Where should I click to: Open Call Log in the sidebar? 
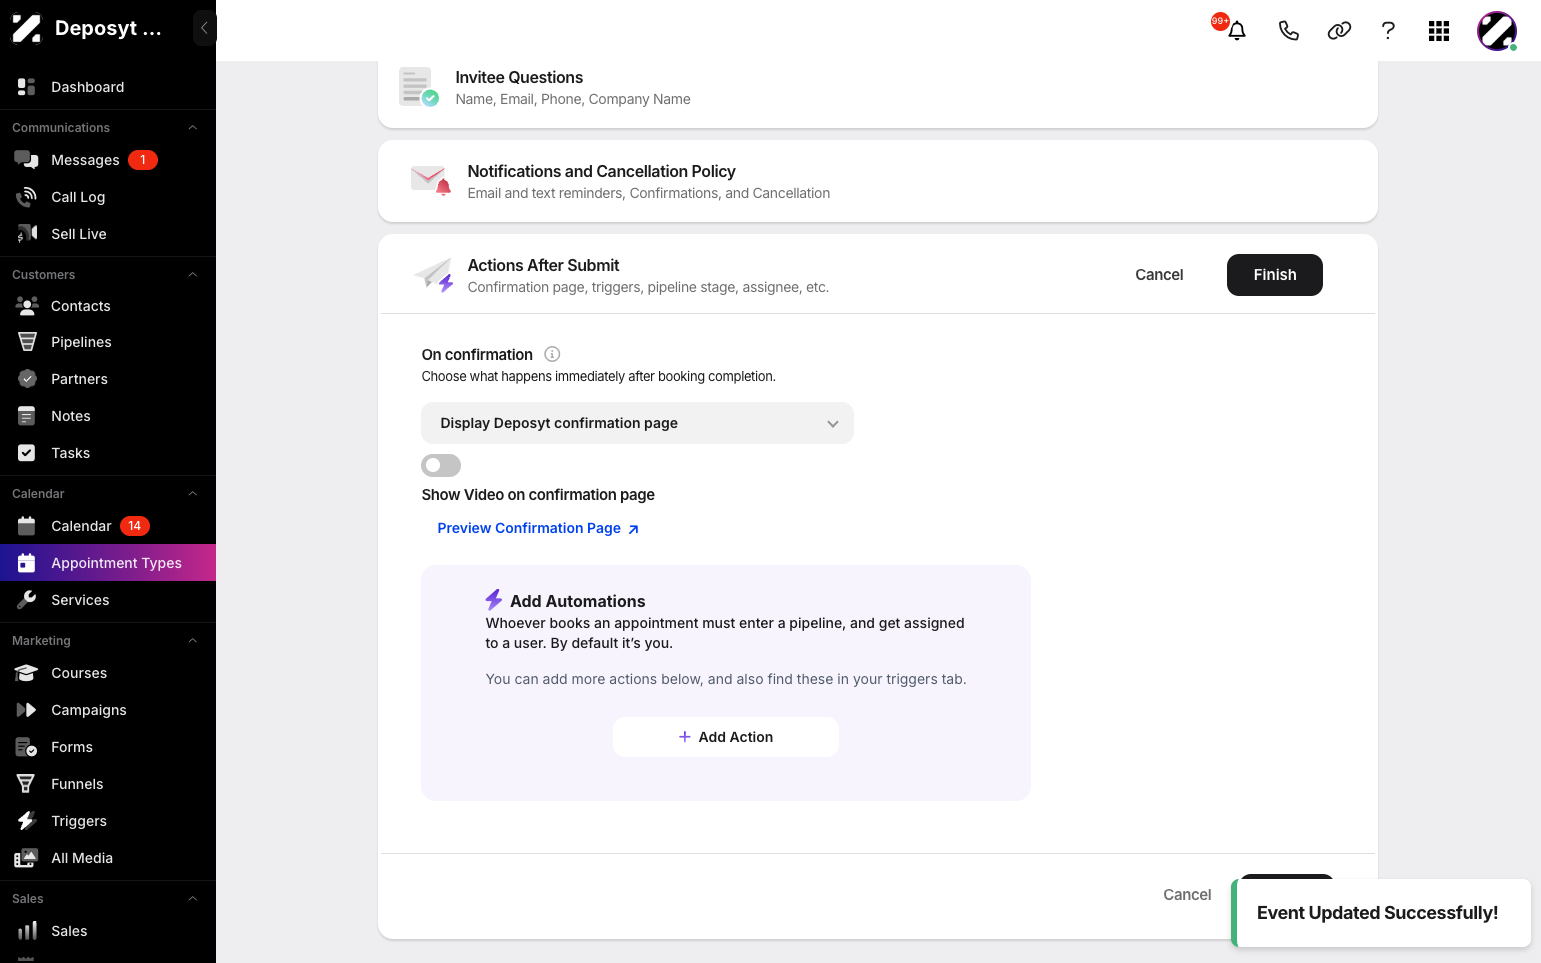pyautogui.click(x=108, y=197)
